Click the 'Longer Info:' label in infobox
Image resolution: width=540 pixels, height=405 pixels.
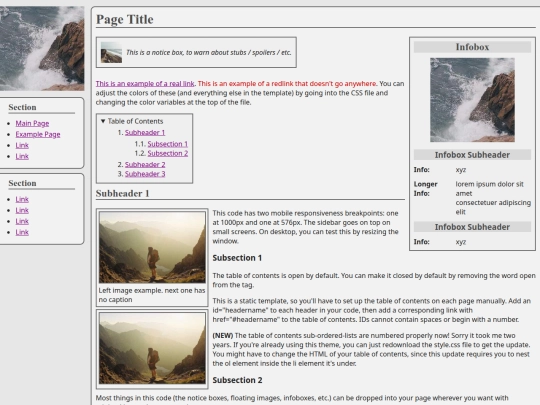tap(426, 189)
